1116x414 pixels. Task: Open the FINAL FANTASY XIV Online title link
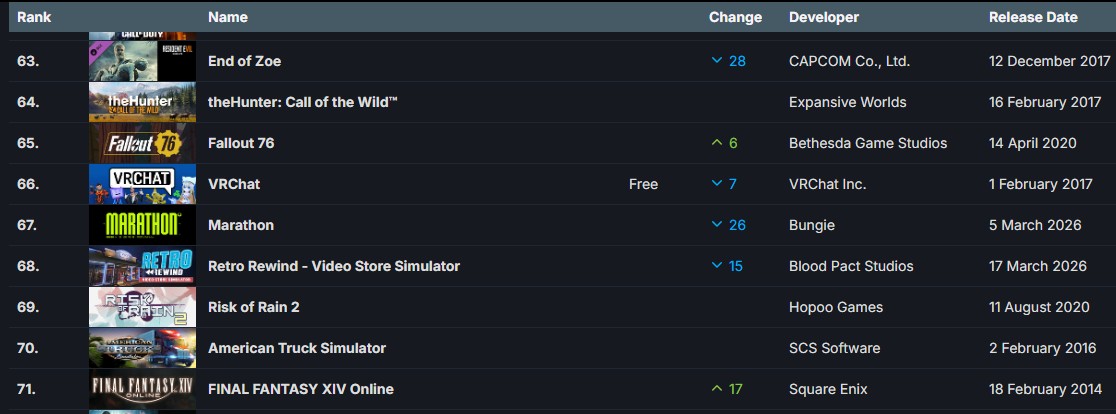tap(300, 389)
